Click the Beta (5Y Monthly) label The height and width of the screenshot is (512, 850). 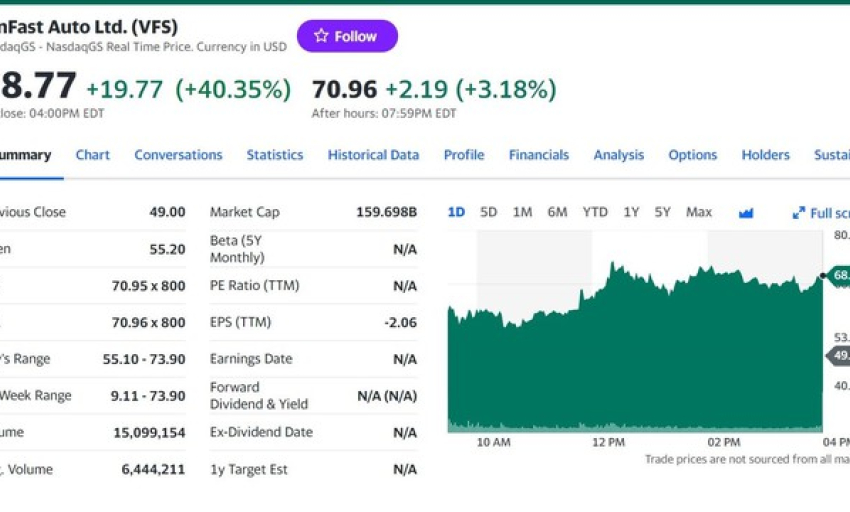(237, 249)
